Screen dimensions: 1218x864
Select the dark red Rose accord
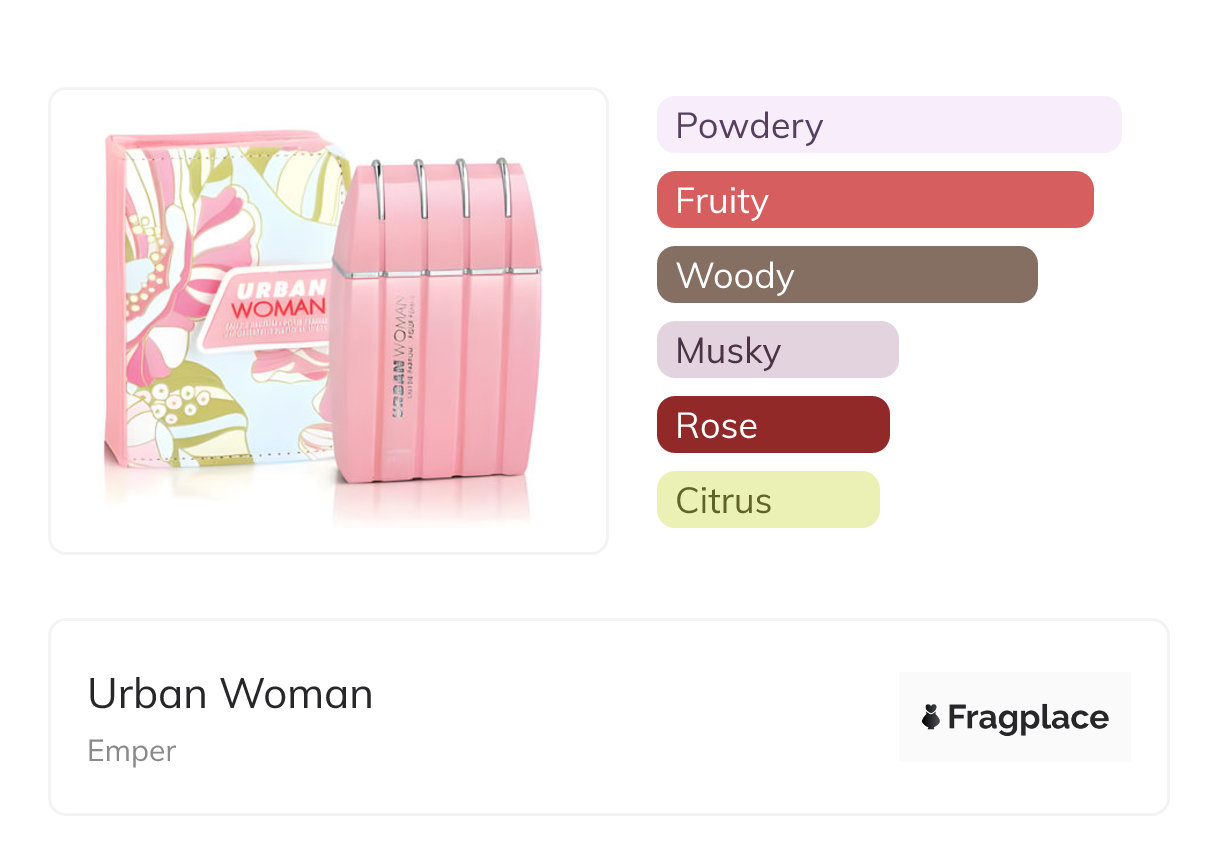click(x=772, y=425)
